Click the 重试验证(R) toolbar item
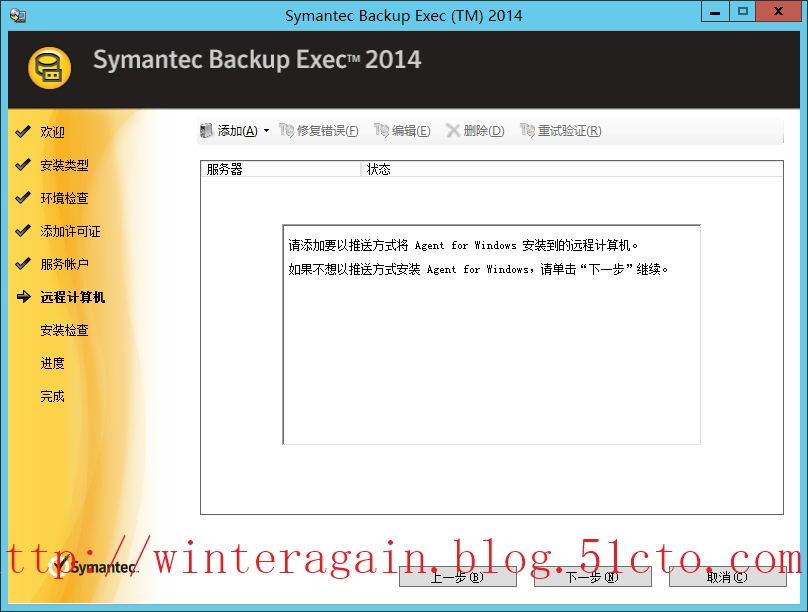 [561, 131]
